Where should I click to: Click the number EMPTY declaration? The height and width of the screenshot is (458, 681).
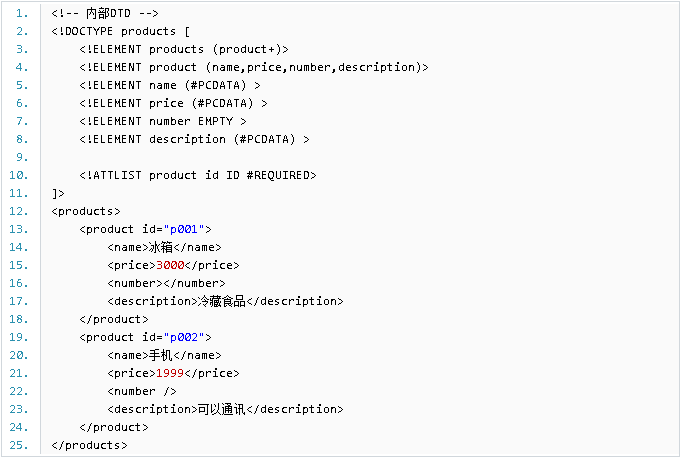tap(163, 122)
